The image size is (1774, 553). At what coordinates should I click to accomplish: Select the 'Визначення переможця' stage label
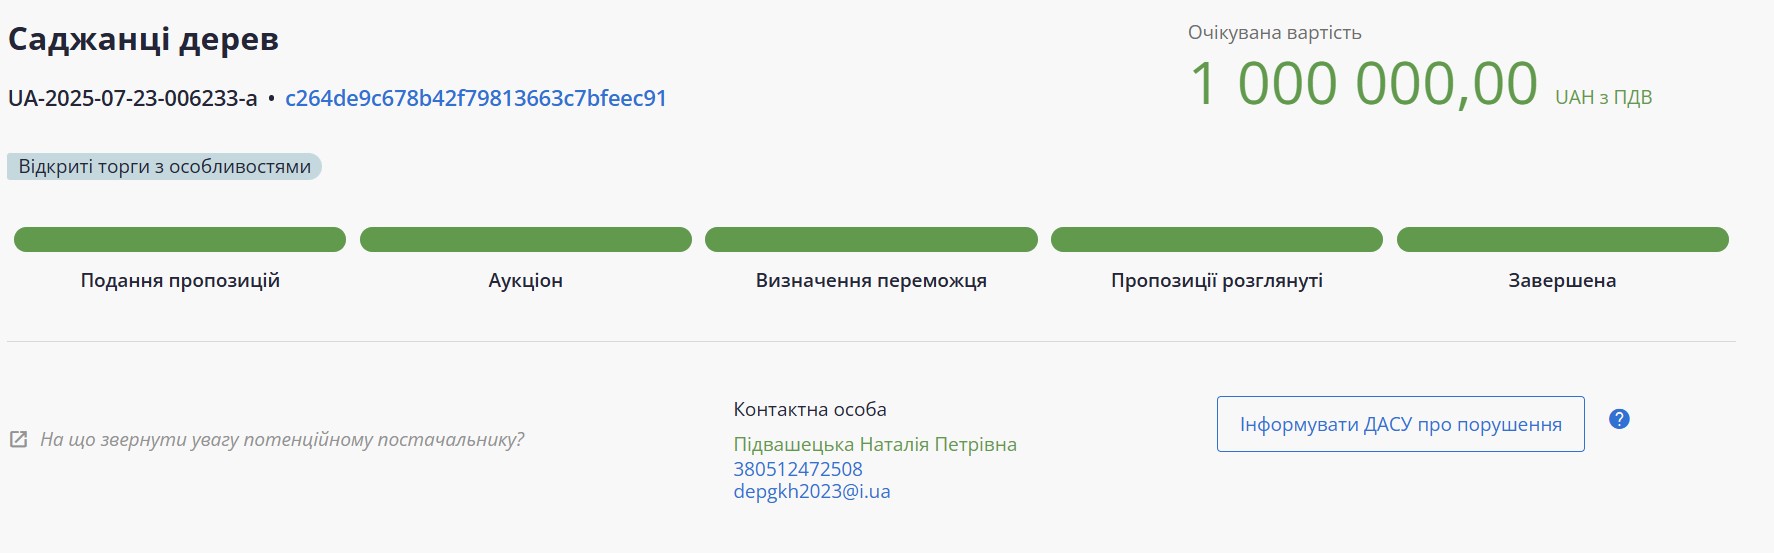(871, 281)
